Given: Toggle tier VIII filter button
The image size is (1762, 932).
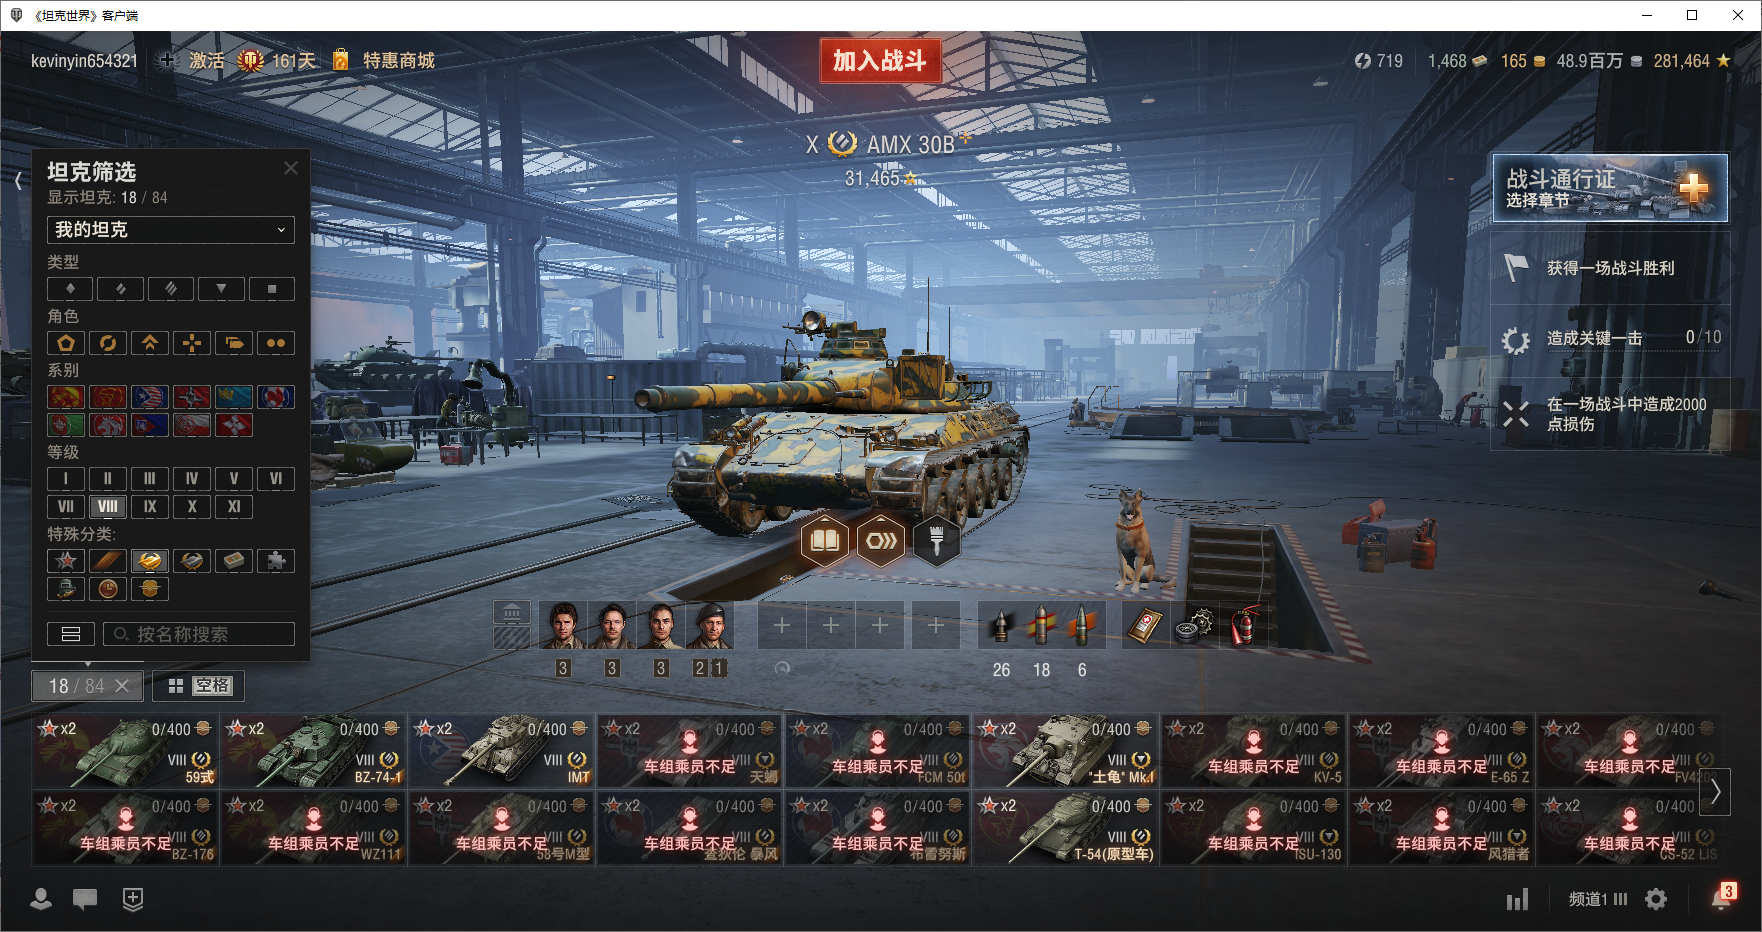Looking at the screenshot, I should 108,507.
